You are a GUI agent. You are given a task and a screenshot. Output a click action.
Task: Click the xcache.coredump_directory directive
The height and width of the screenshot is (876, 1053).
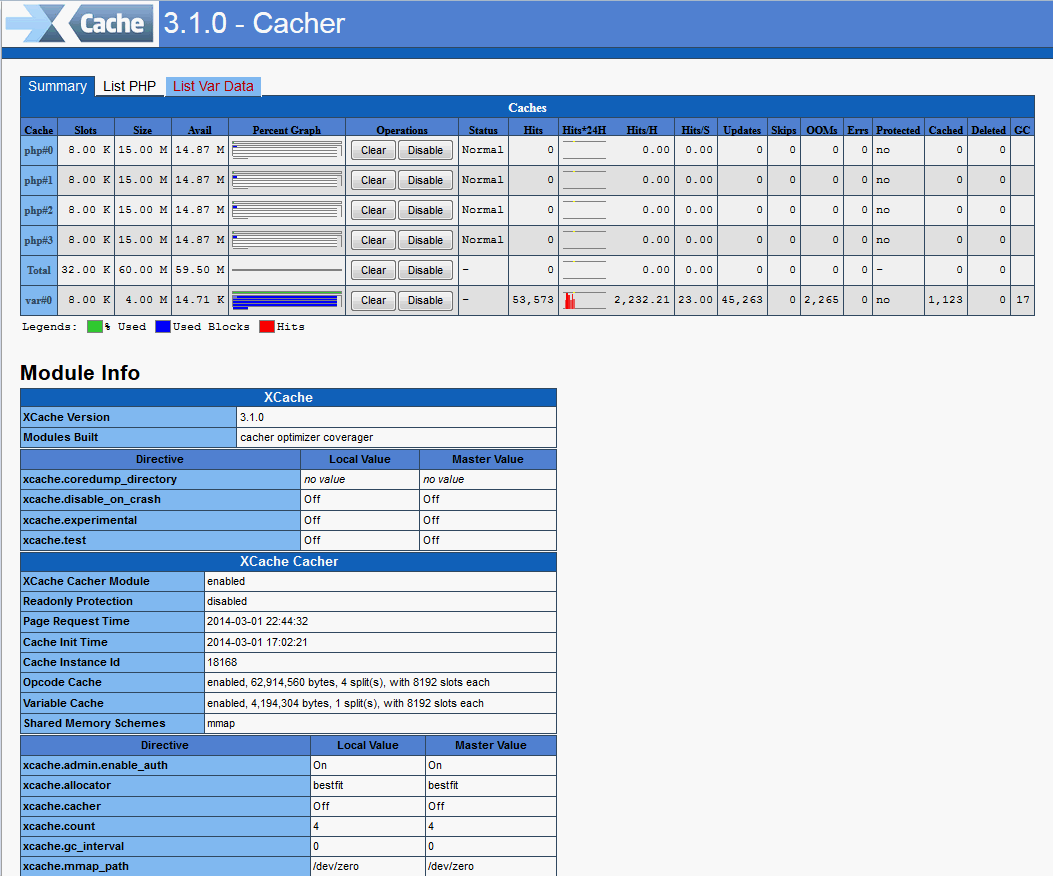99,479
